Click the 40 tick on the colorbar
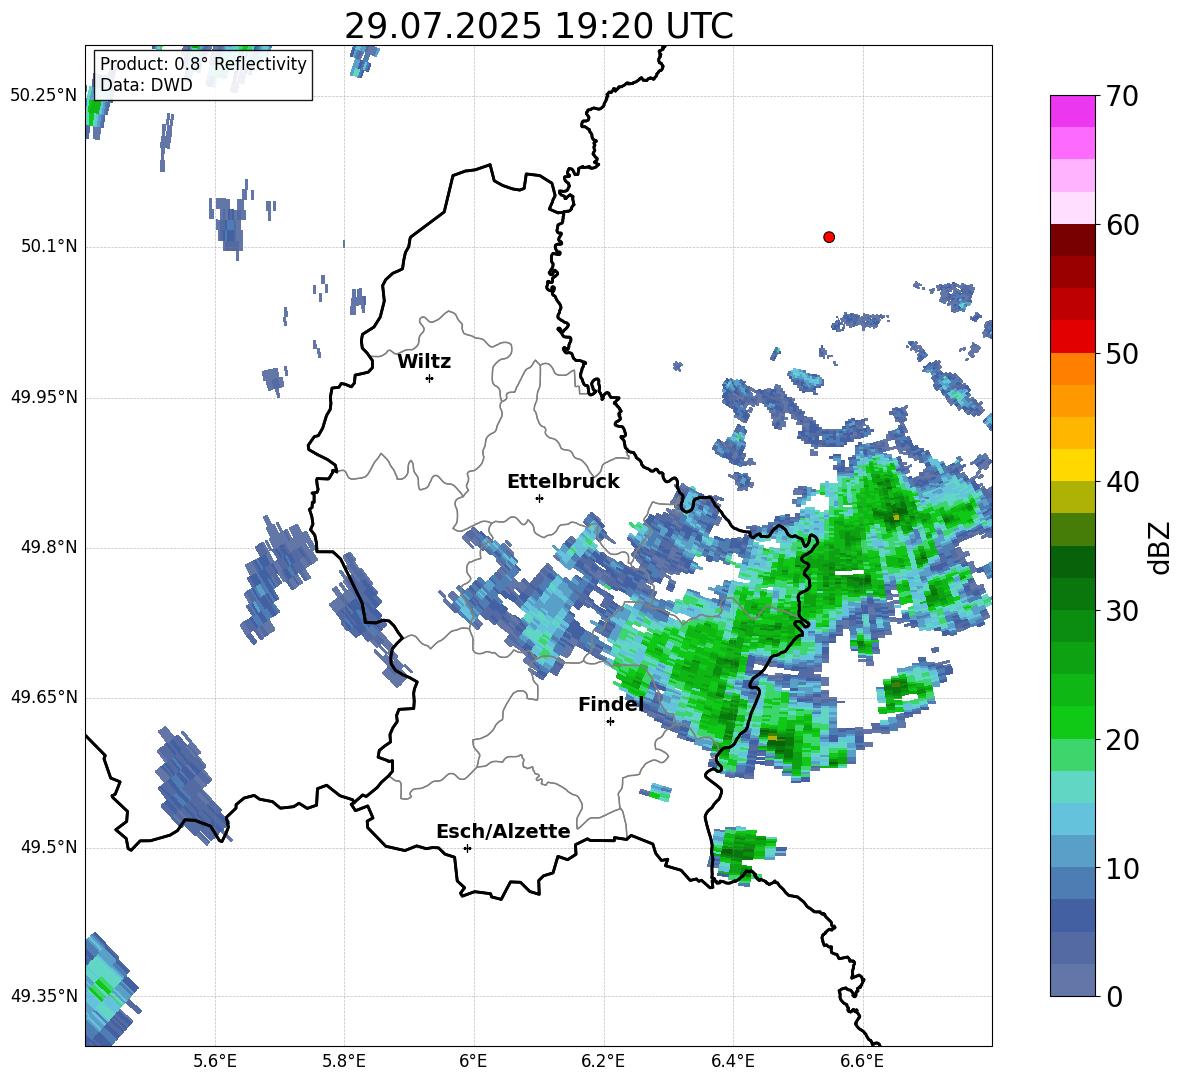 pos(1123,482)
